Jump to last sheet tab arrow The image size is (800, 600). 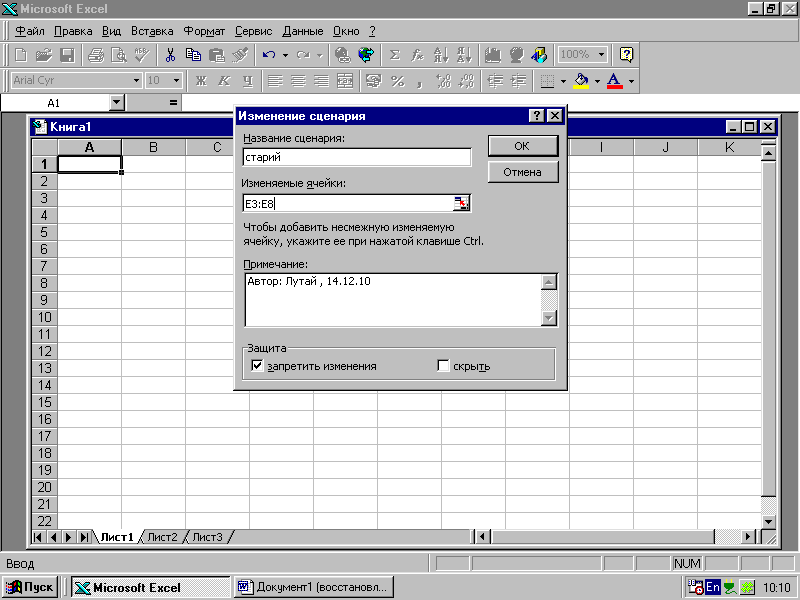(84, 537)
